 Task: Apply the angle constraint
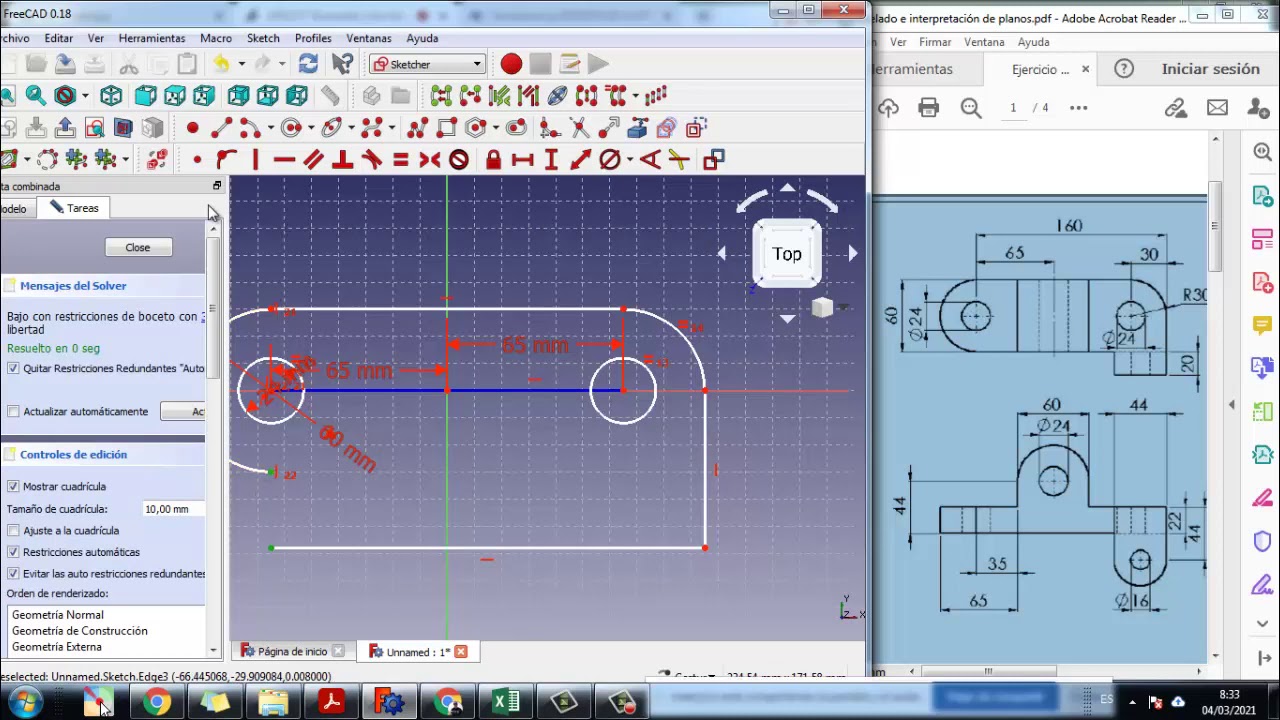point(649,159)
